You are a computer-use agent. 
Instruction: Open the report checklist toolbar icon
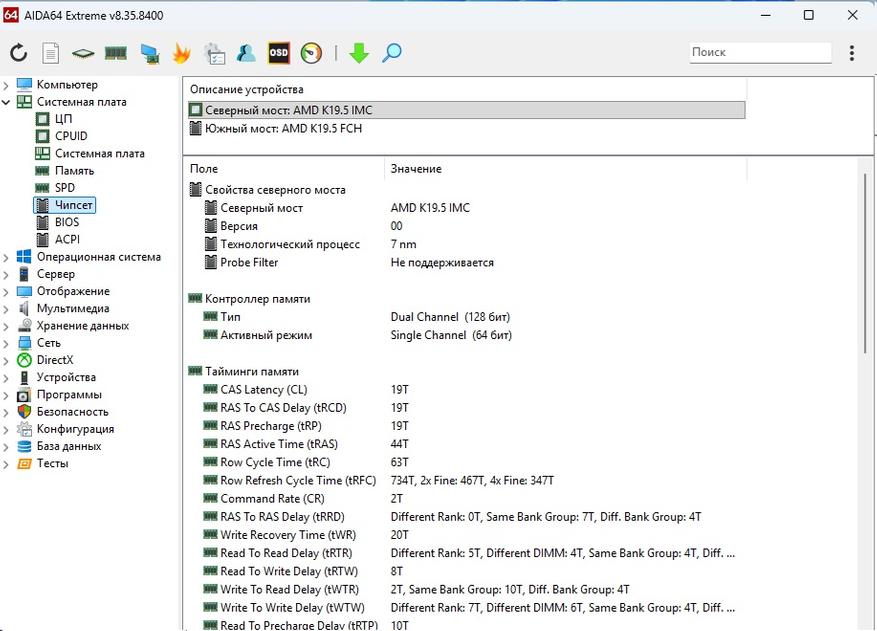(214, 53)
